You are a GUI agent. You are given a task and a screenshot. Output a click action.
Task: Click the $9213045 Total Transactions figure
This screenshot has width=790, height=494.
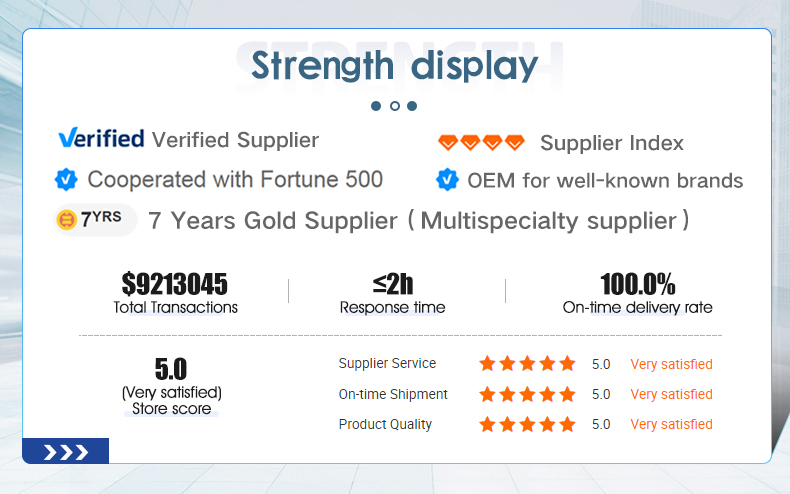click(x=175, y=284)
